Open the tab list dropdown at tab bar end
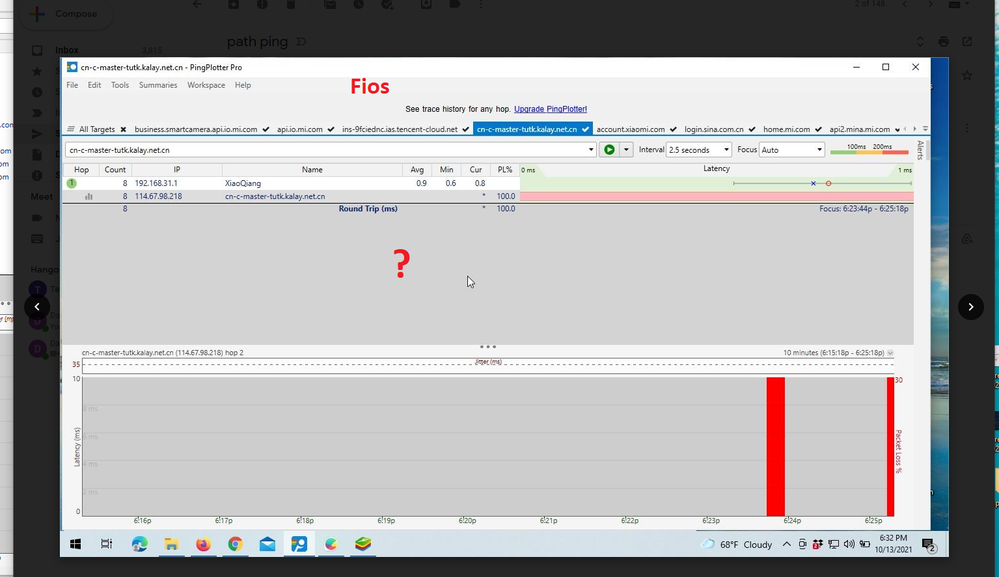Image resolution: width=999 pixels, height=577 pixels. (x=925, y=129)
